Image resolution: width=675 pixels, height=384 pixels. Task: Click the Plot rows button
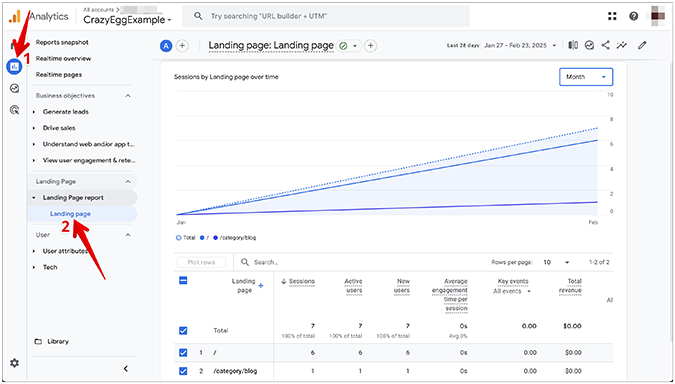coord(201,262)
